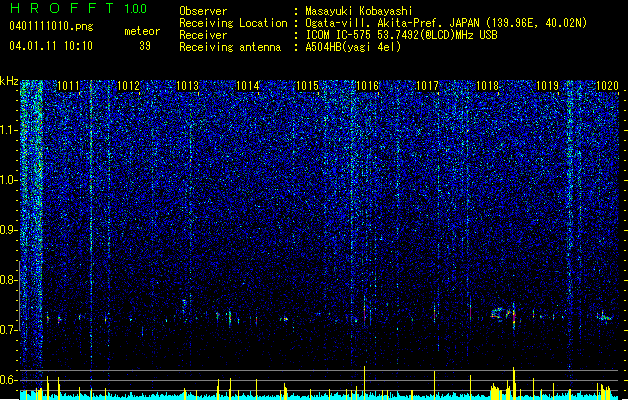Click the 1018 time marker
This screenshot has height=400, width=629.
[x=487, y=86]
